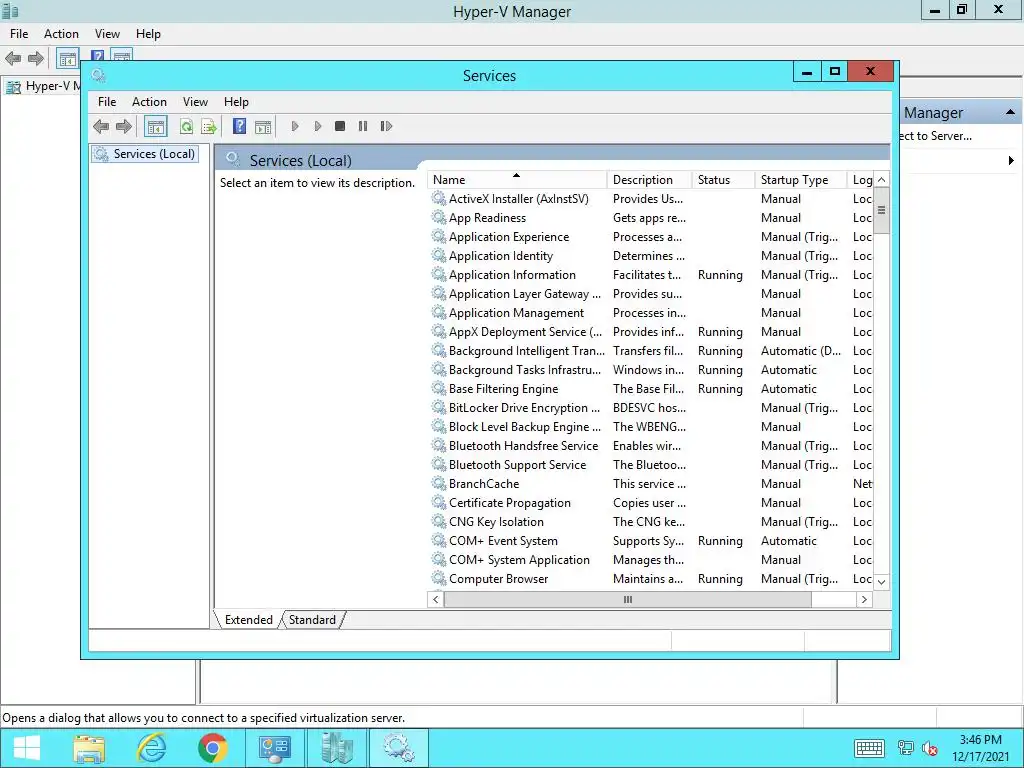Switch to Hyper-V Manager taskbar icon
Screen dimensions: 1024x768
click(x=336, y=748)
